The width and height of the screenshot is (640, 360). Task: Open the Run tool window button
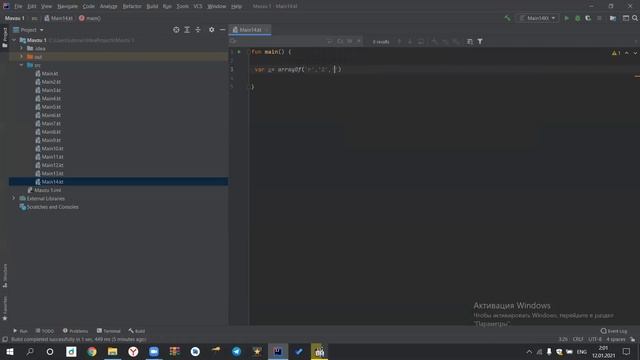point(20,331)
